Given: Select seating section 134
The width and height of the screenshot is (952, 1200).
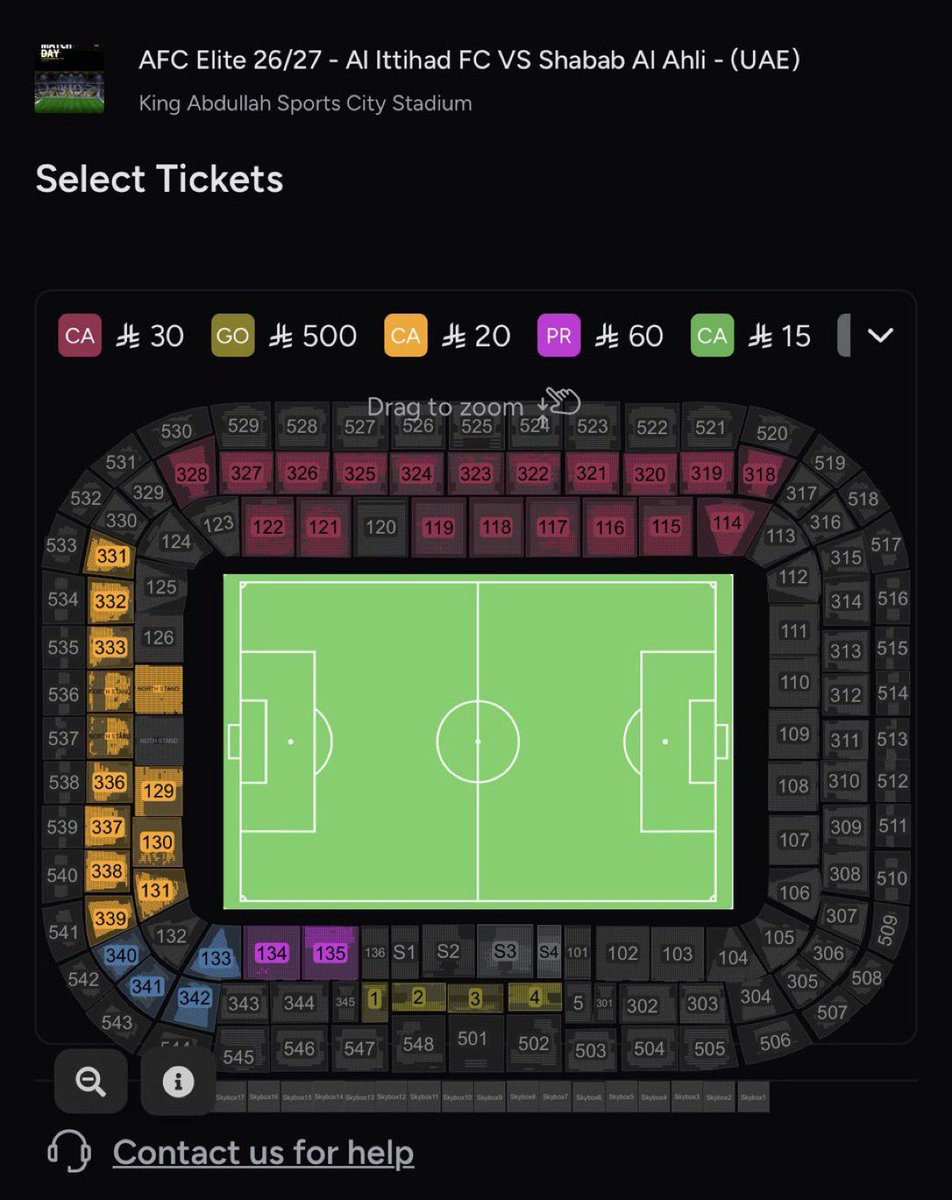Looking at the screenshot, I should coord(271,953).
